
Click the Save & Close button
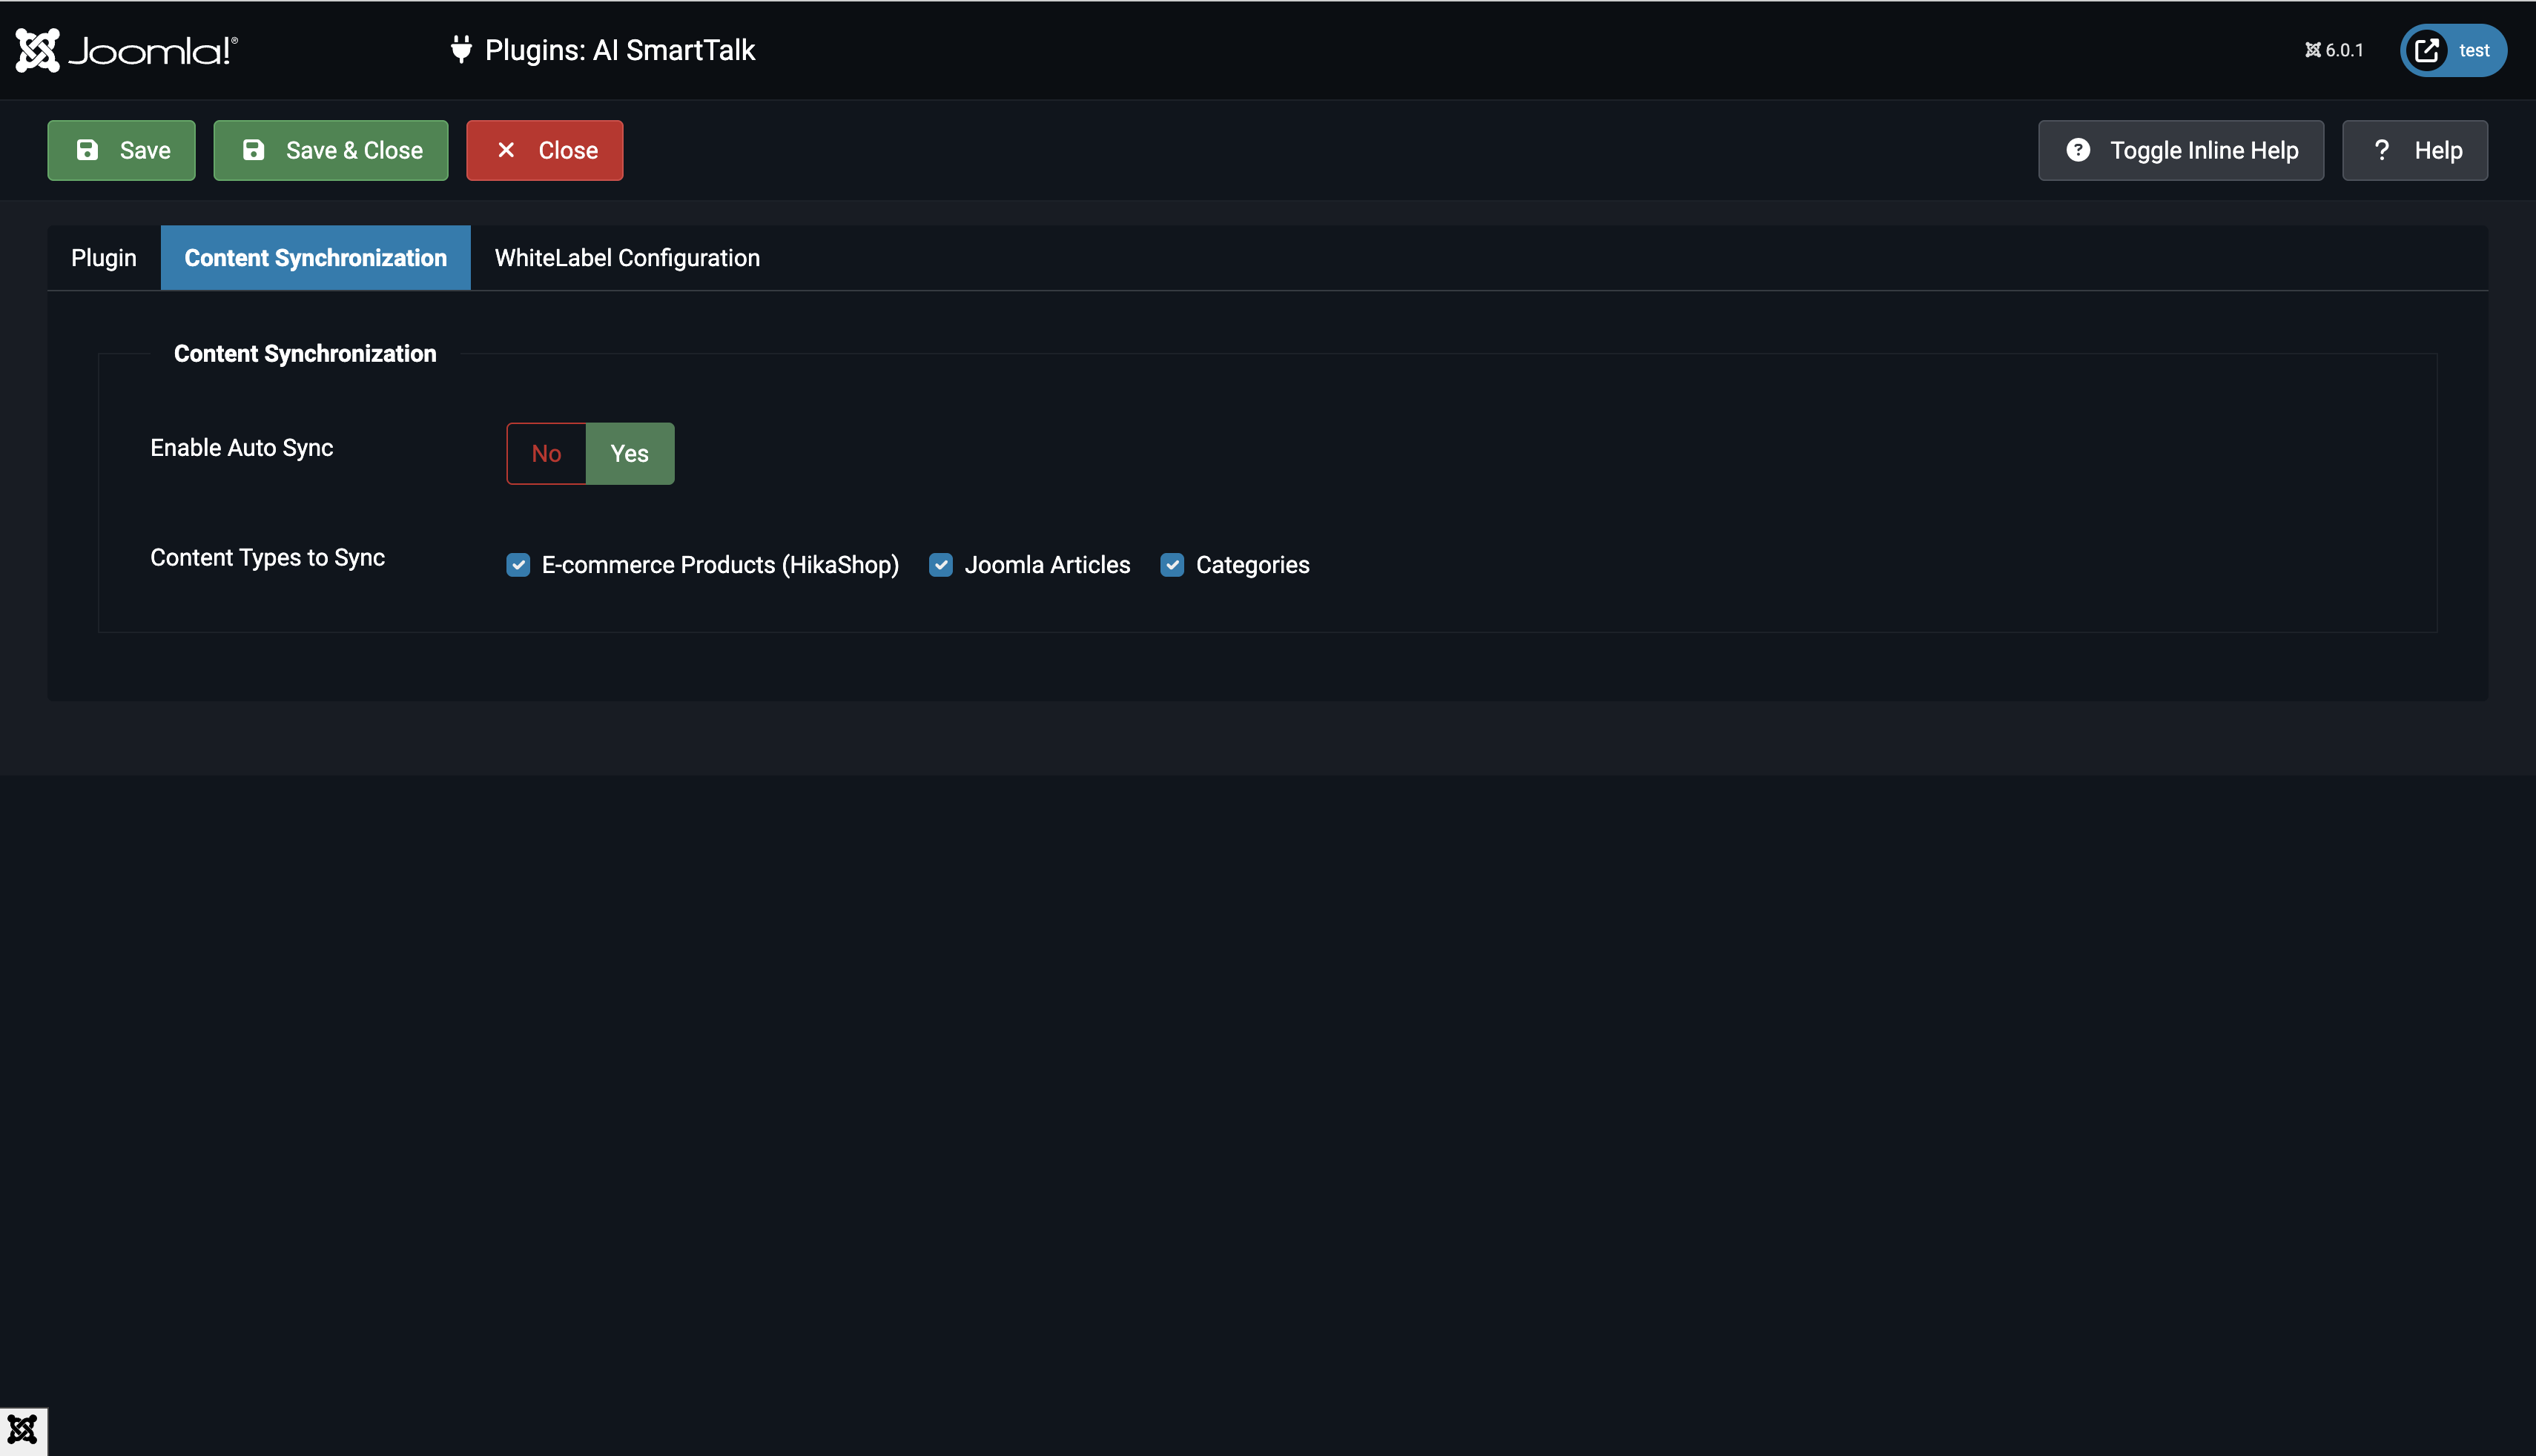coord(330,150)
